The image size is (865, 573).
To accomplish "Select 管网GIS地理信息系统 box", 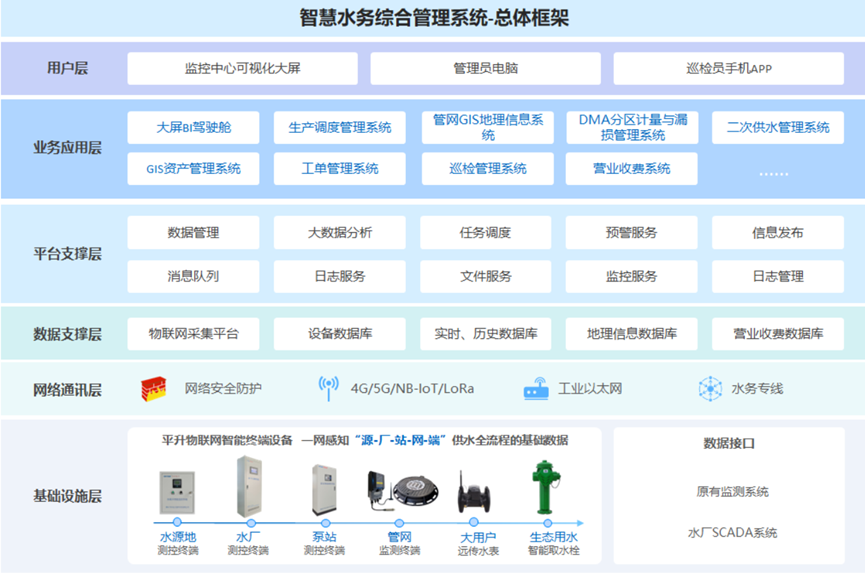I will coord(487,127).
